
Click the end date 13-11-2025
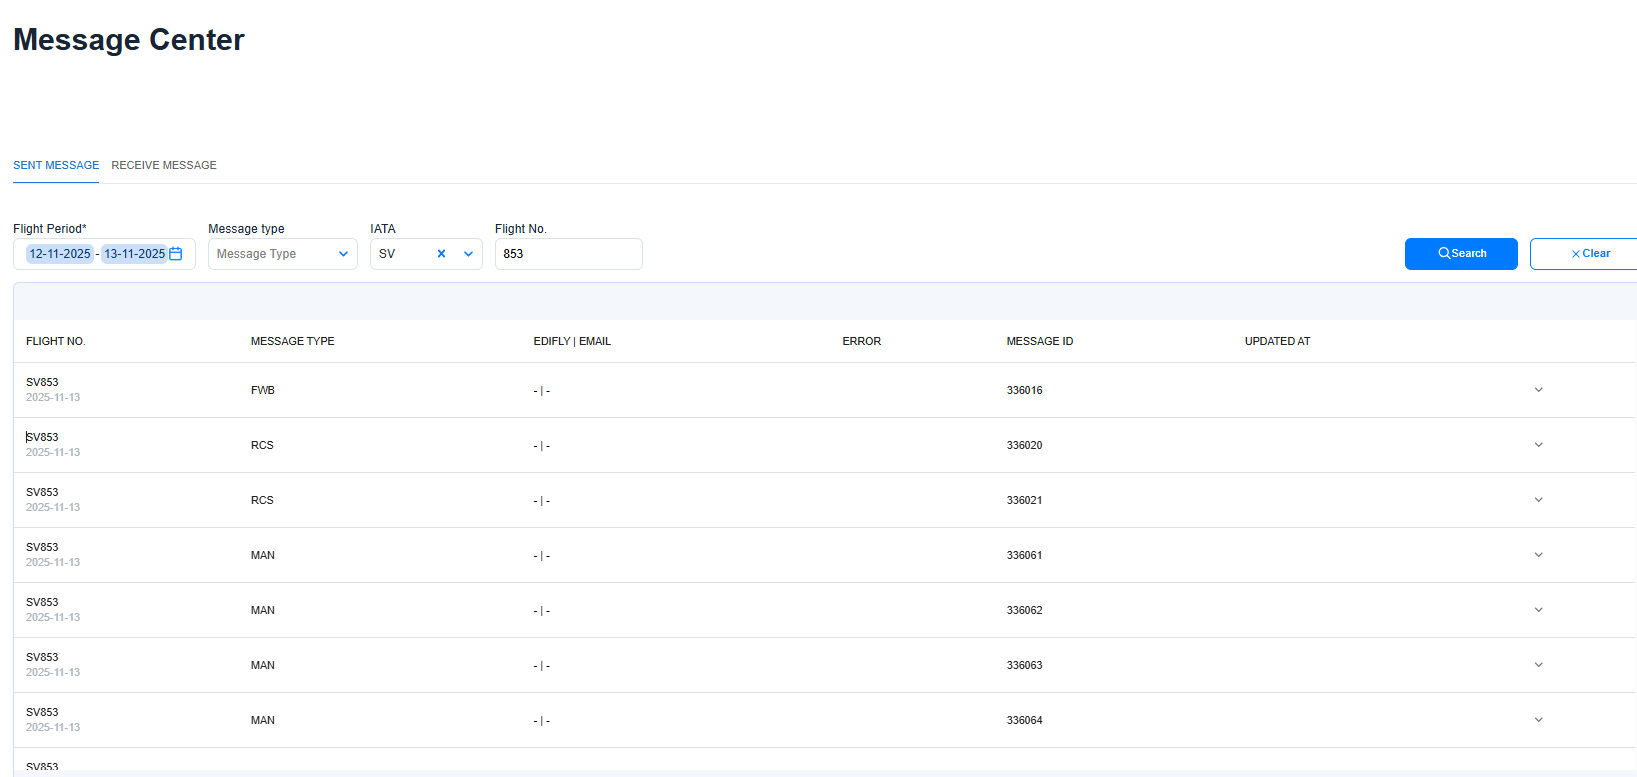pos(134,254)
